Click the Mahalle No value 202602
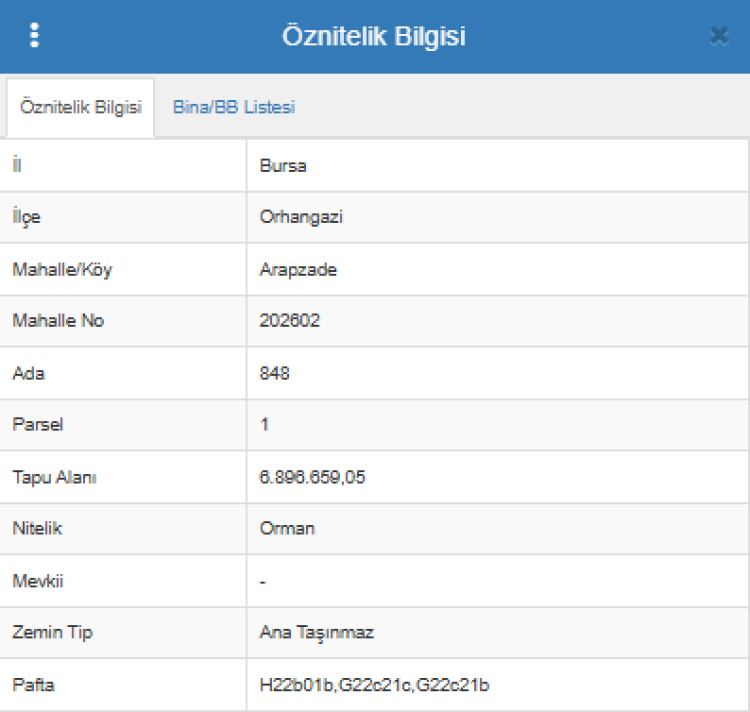The width and height of the screenshot is (750, 712). click(290, 321)
